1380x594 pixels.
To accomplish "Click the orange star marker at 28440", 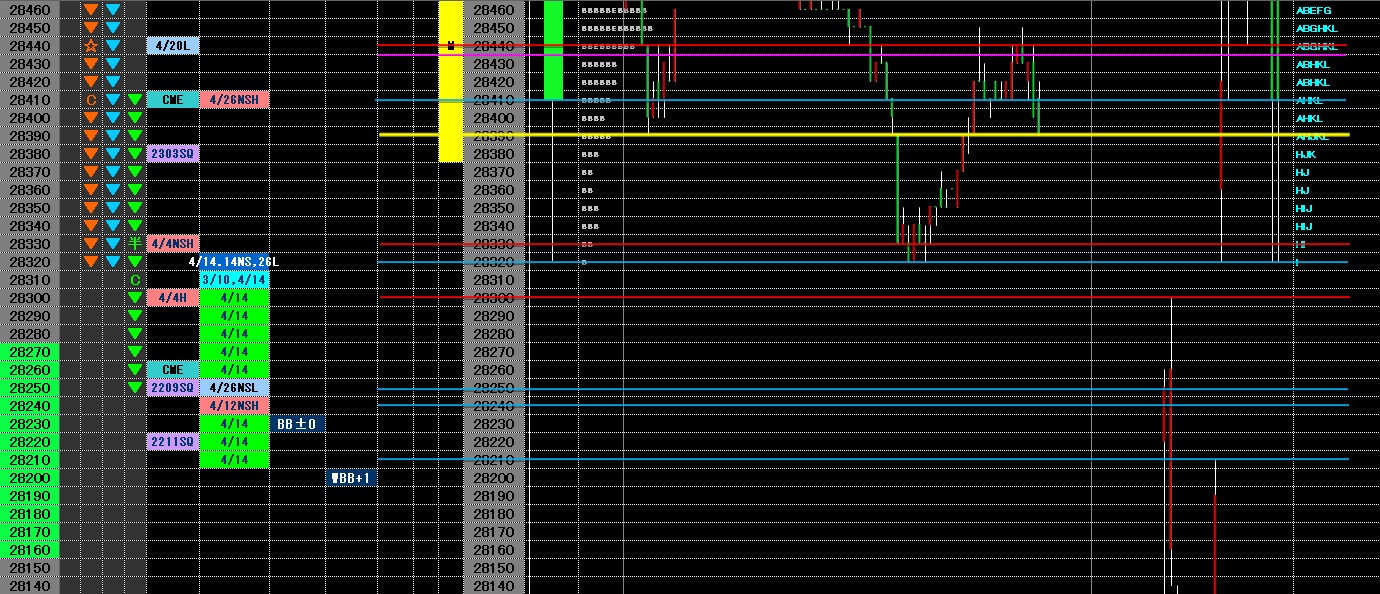I will coord(91,46).
